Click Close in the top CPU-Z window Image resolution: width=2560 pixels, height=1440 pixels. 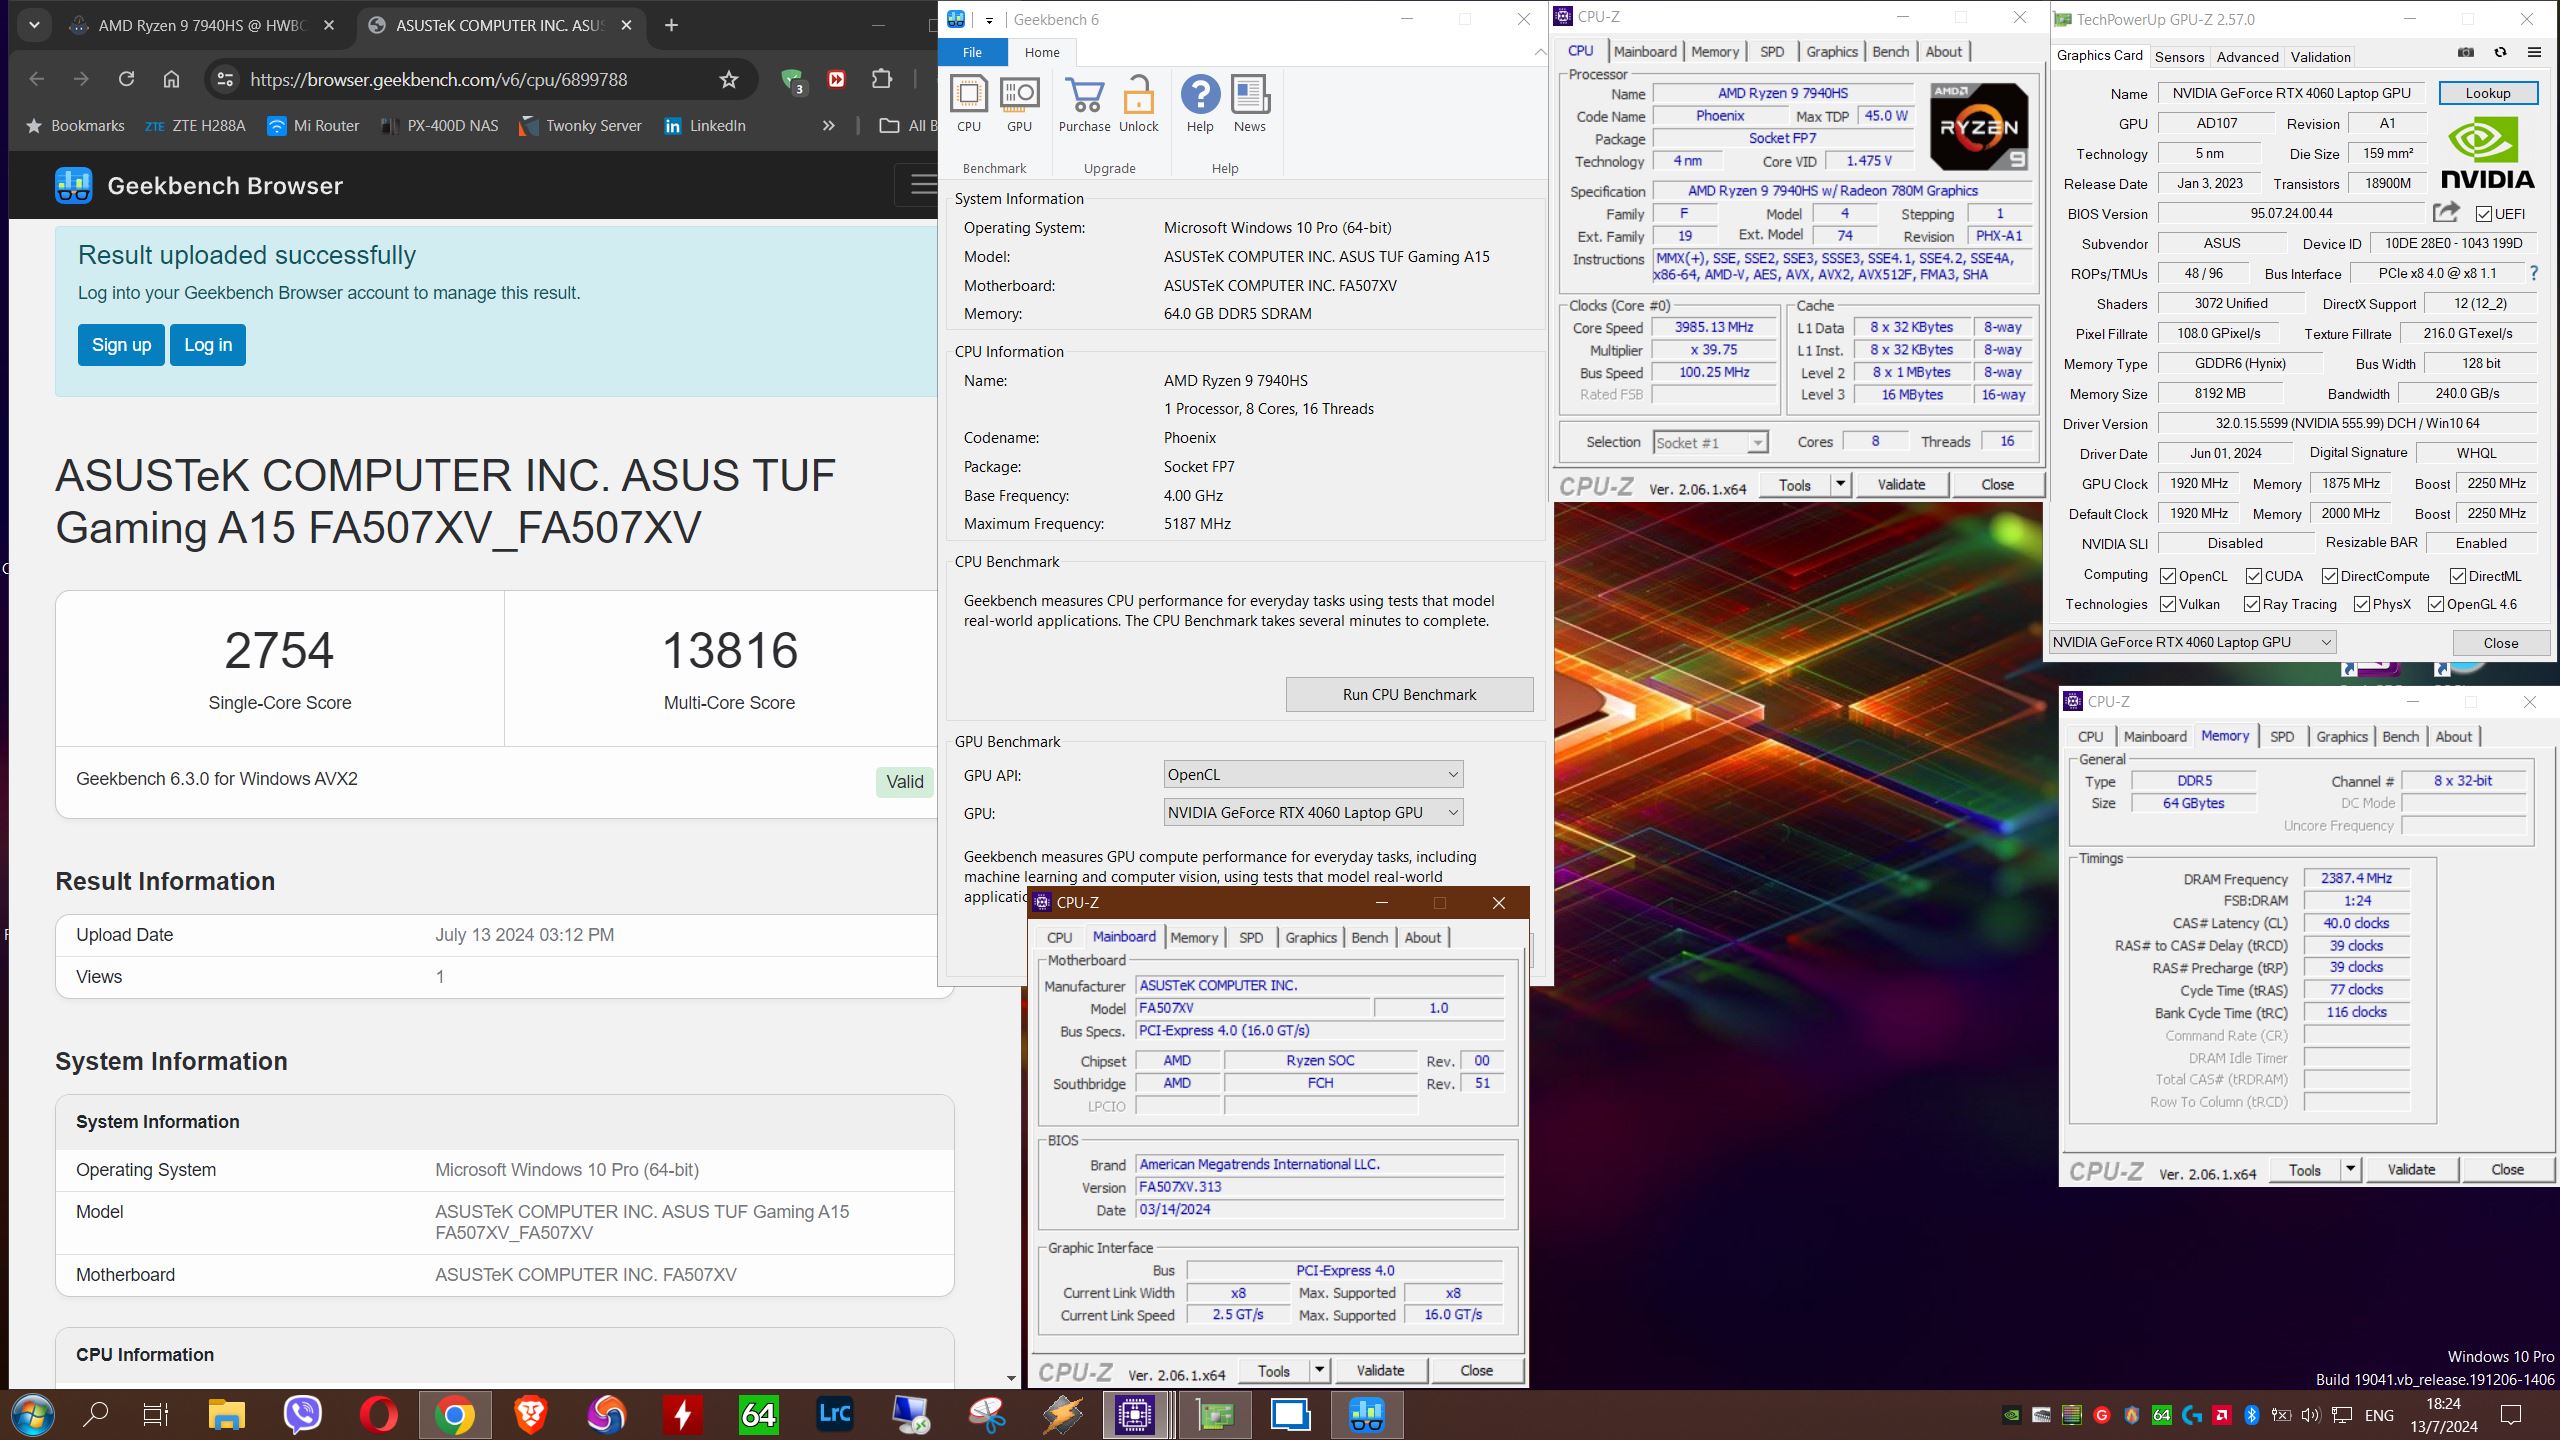click(x=1997, y=484)
